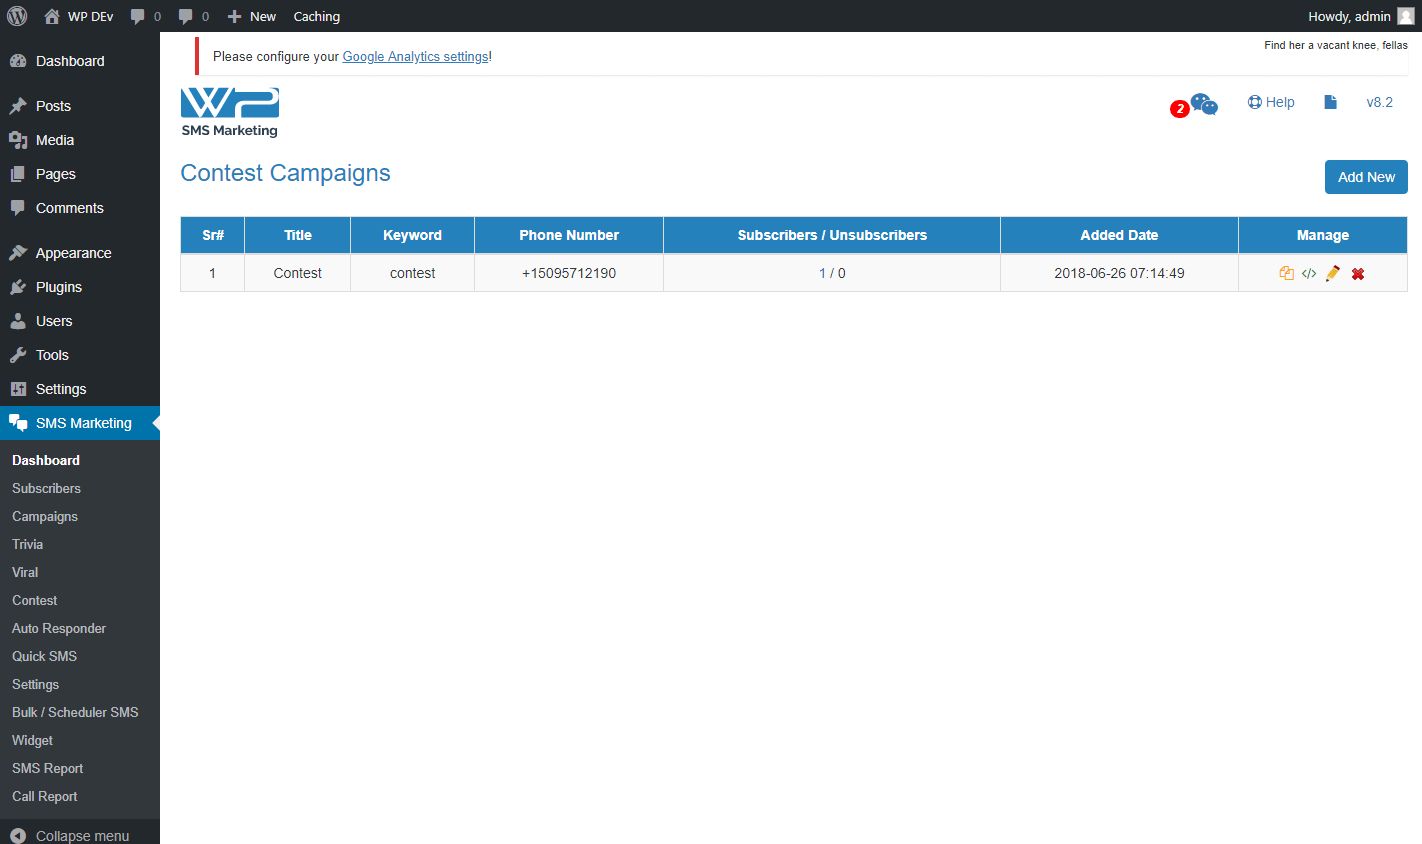Click the Keyword column header
Image resolution: width=1422 pixels, height=844 pixels.
pyautogui.click(x=413, y=235)
